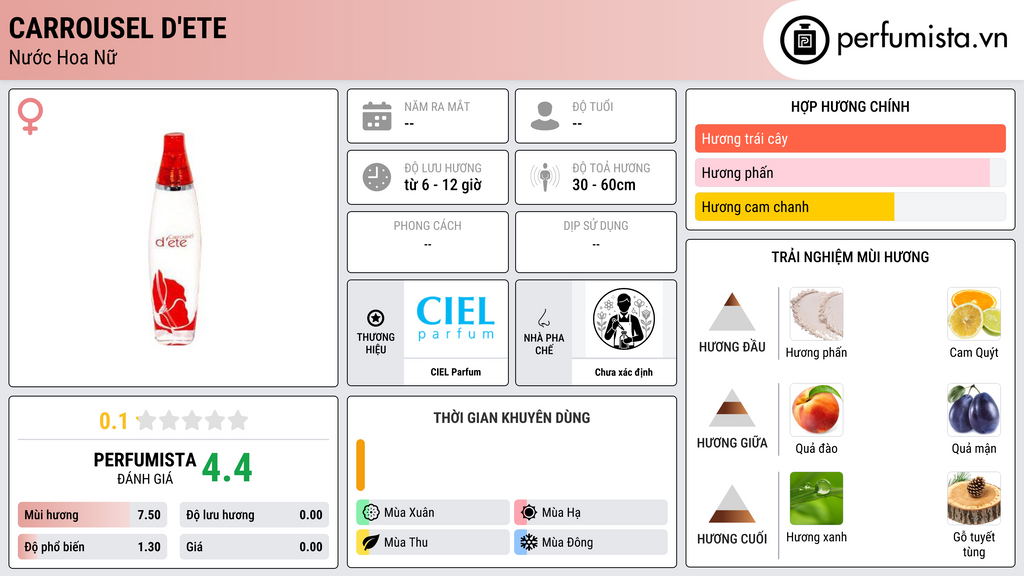Click the Hương cuối pyramid icon

(732, 504)
